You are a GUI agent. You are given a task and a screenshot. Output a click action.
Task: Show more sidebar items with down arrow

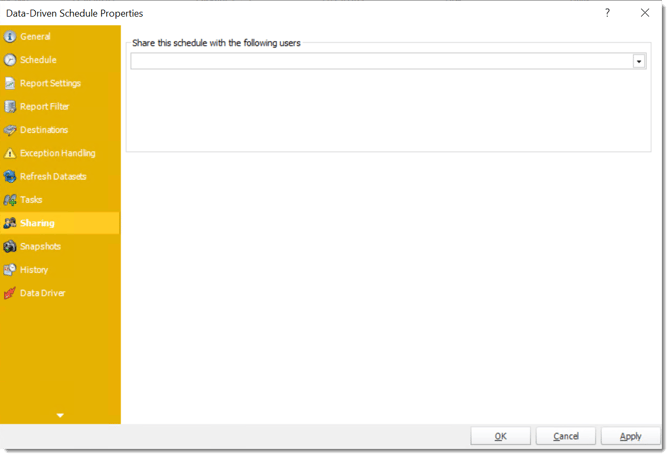(x=60, y=415)
